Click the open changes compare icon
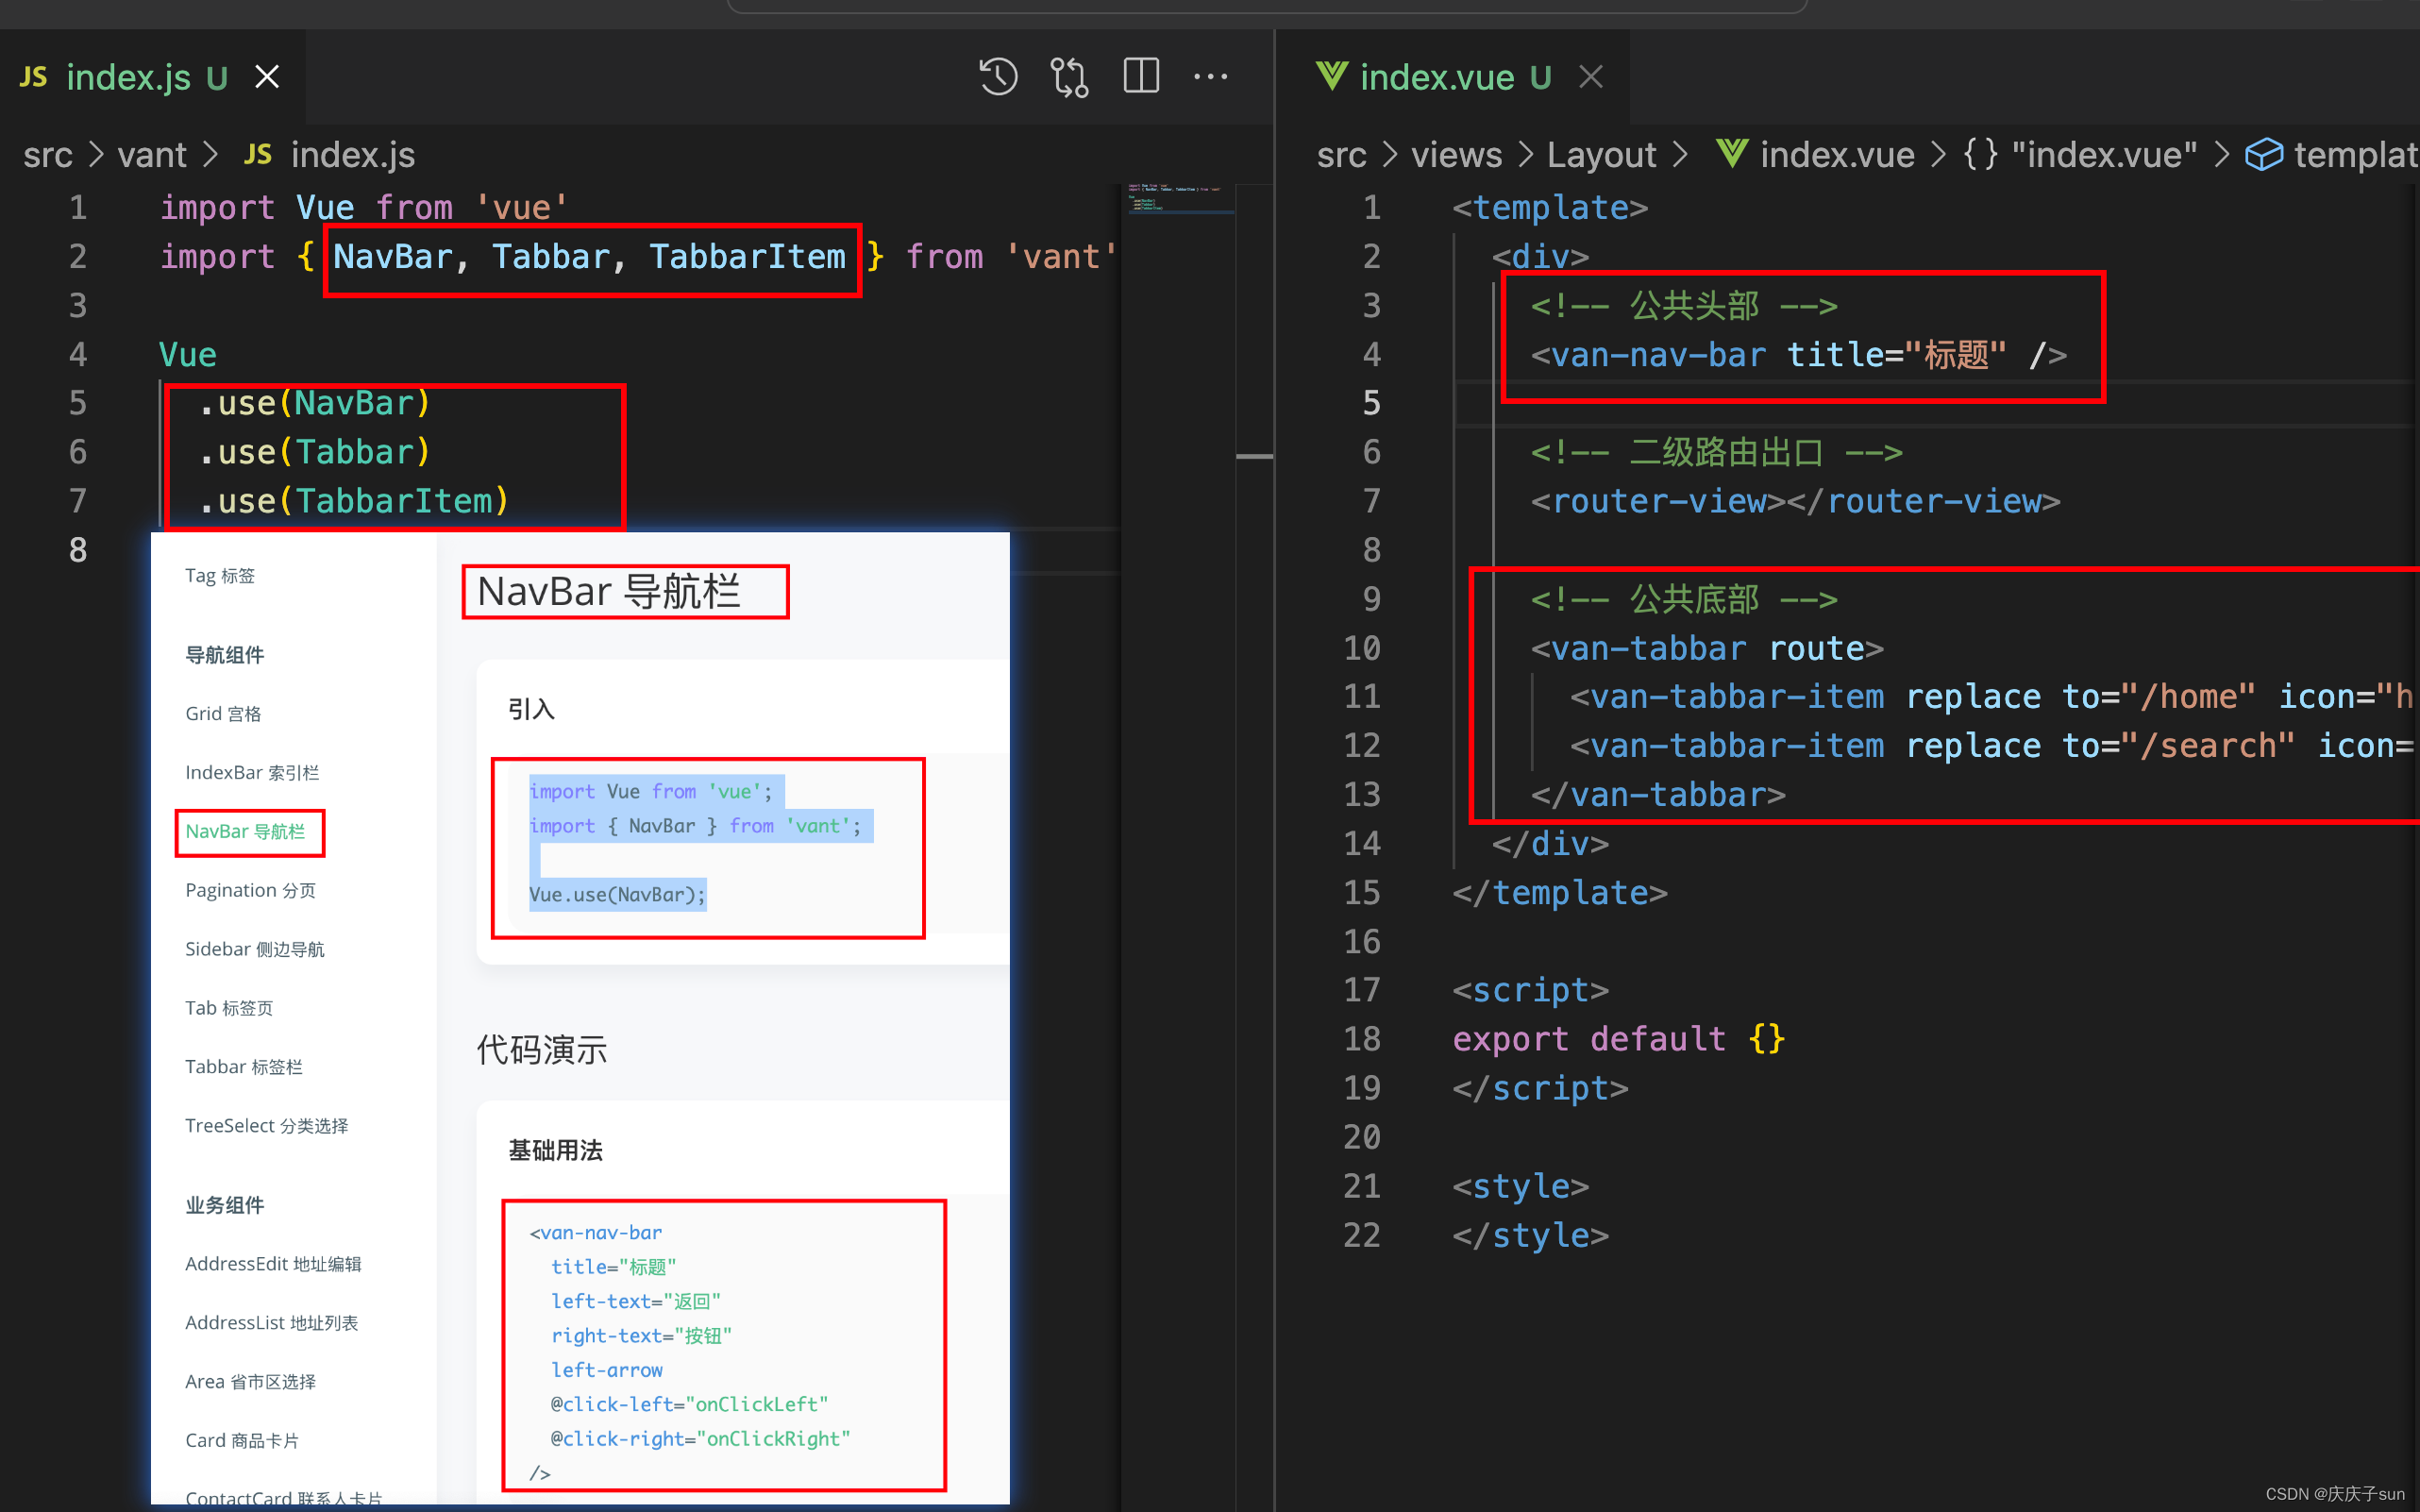2420x1512 pixels. 1069,77
